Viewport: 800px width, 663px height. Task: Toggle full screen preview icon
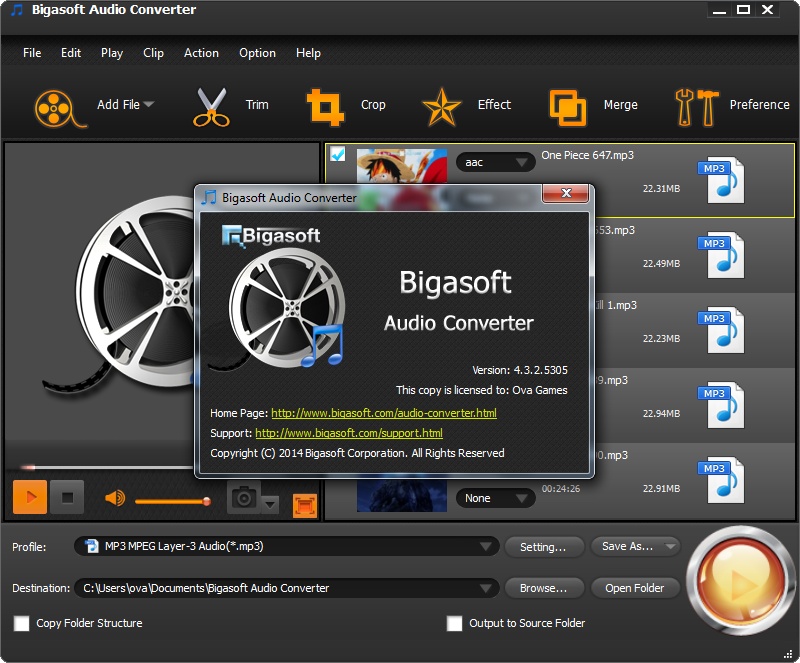[305, 506]
